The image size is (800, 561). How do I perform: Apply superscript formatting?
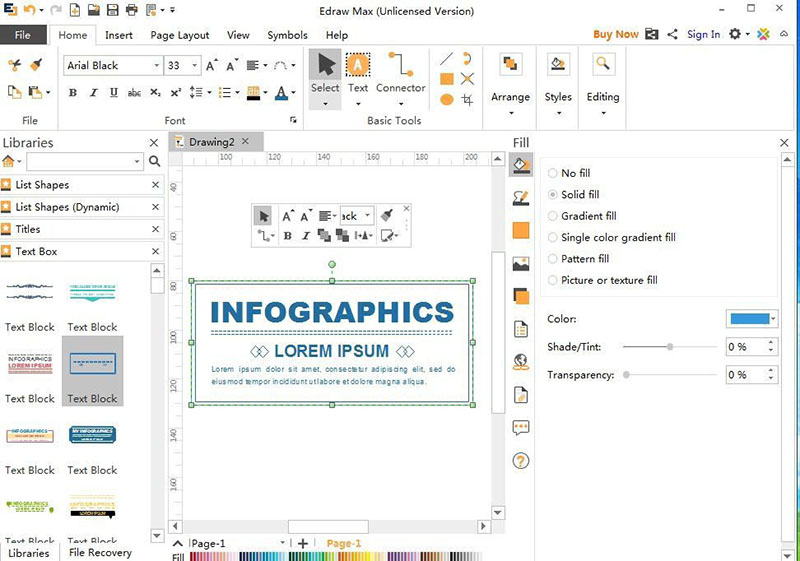[x=176, y=92]
